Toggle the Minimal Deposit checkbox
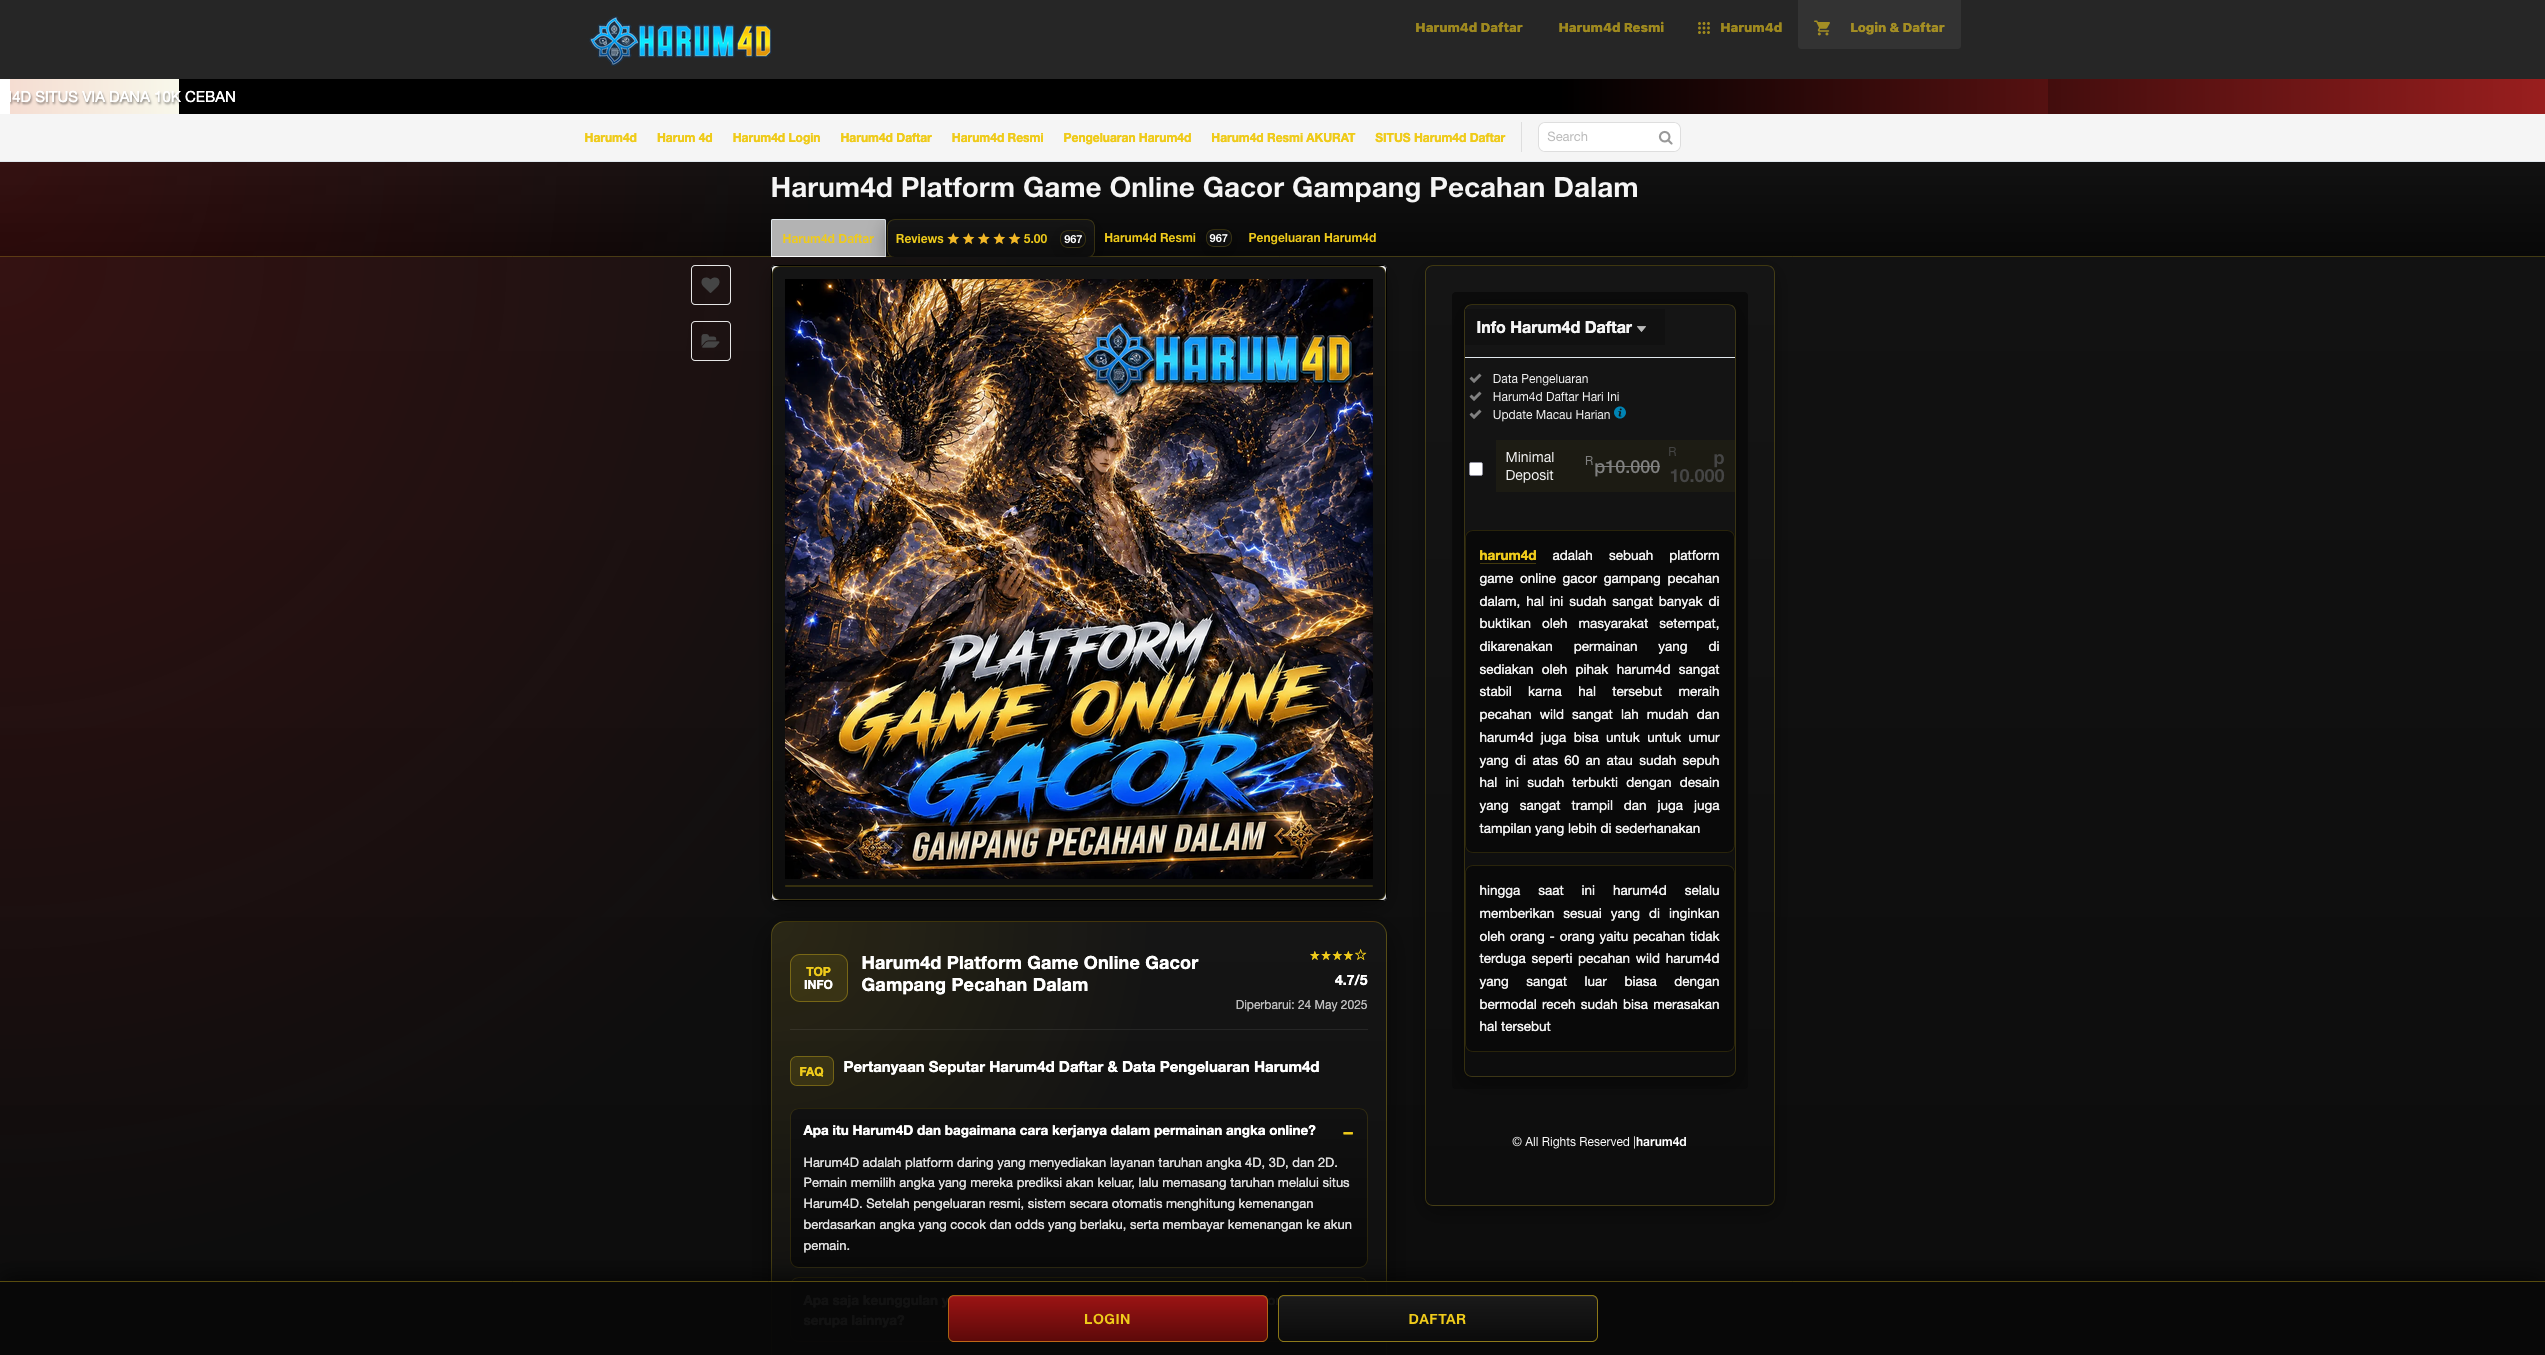This screenshot has height=1355, width=2545. click(x=1476, y=469)
